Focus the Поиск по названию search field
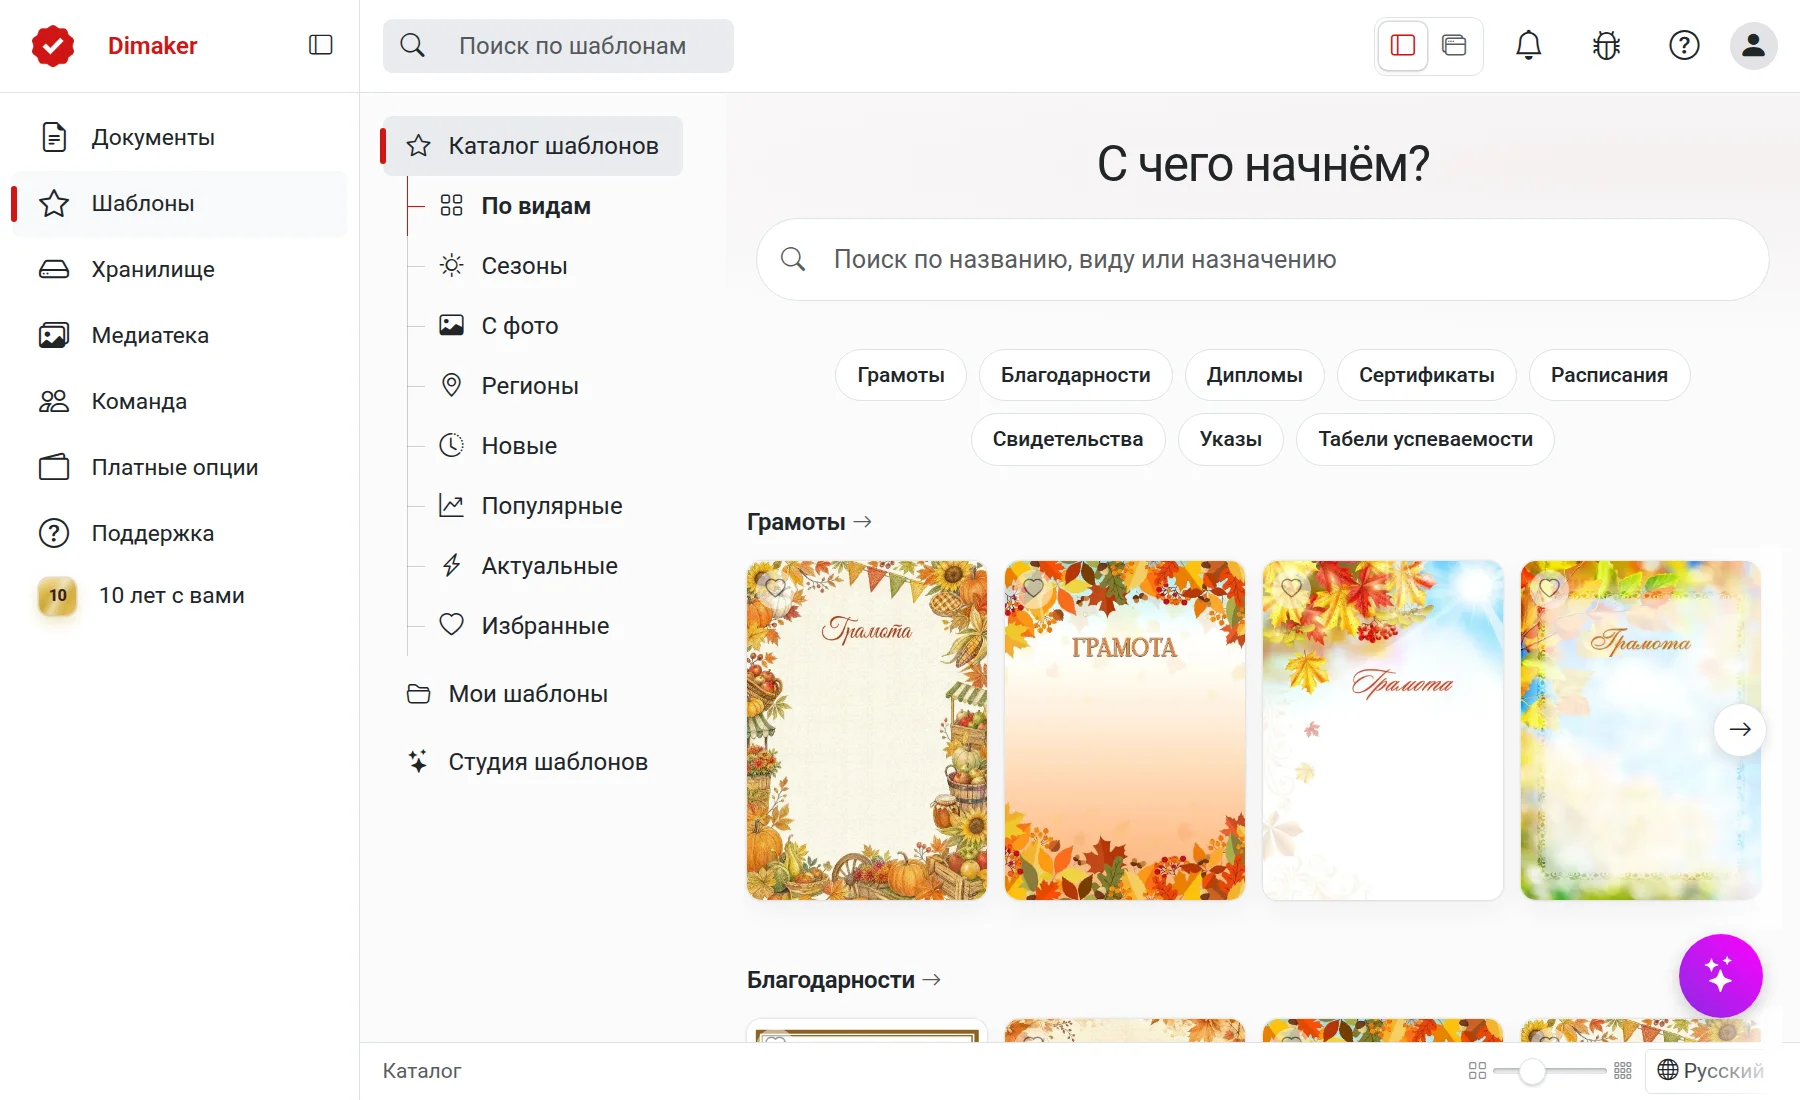This screenshot has width=1800, height=1100. point(1263,260)
